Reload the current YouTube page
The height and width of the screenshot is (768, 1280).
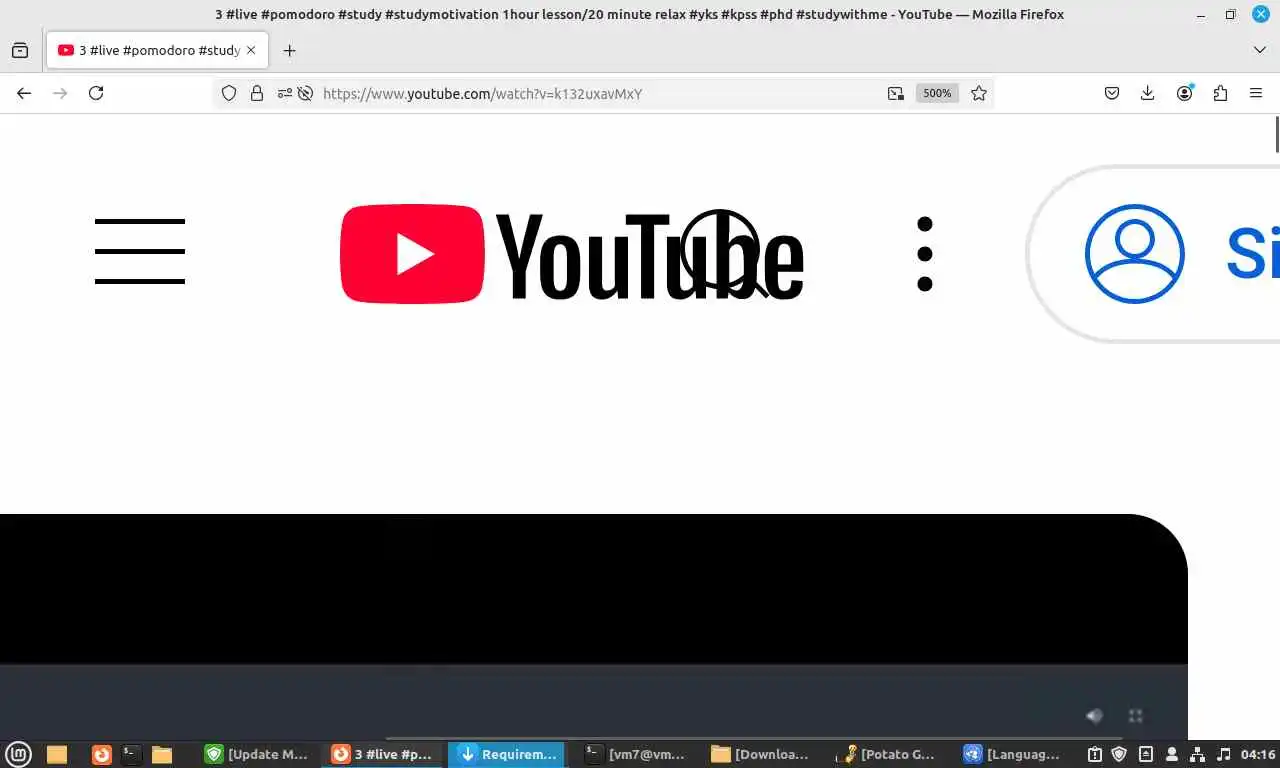[96, 93]
